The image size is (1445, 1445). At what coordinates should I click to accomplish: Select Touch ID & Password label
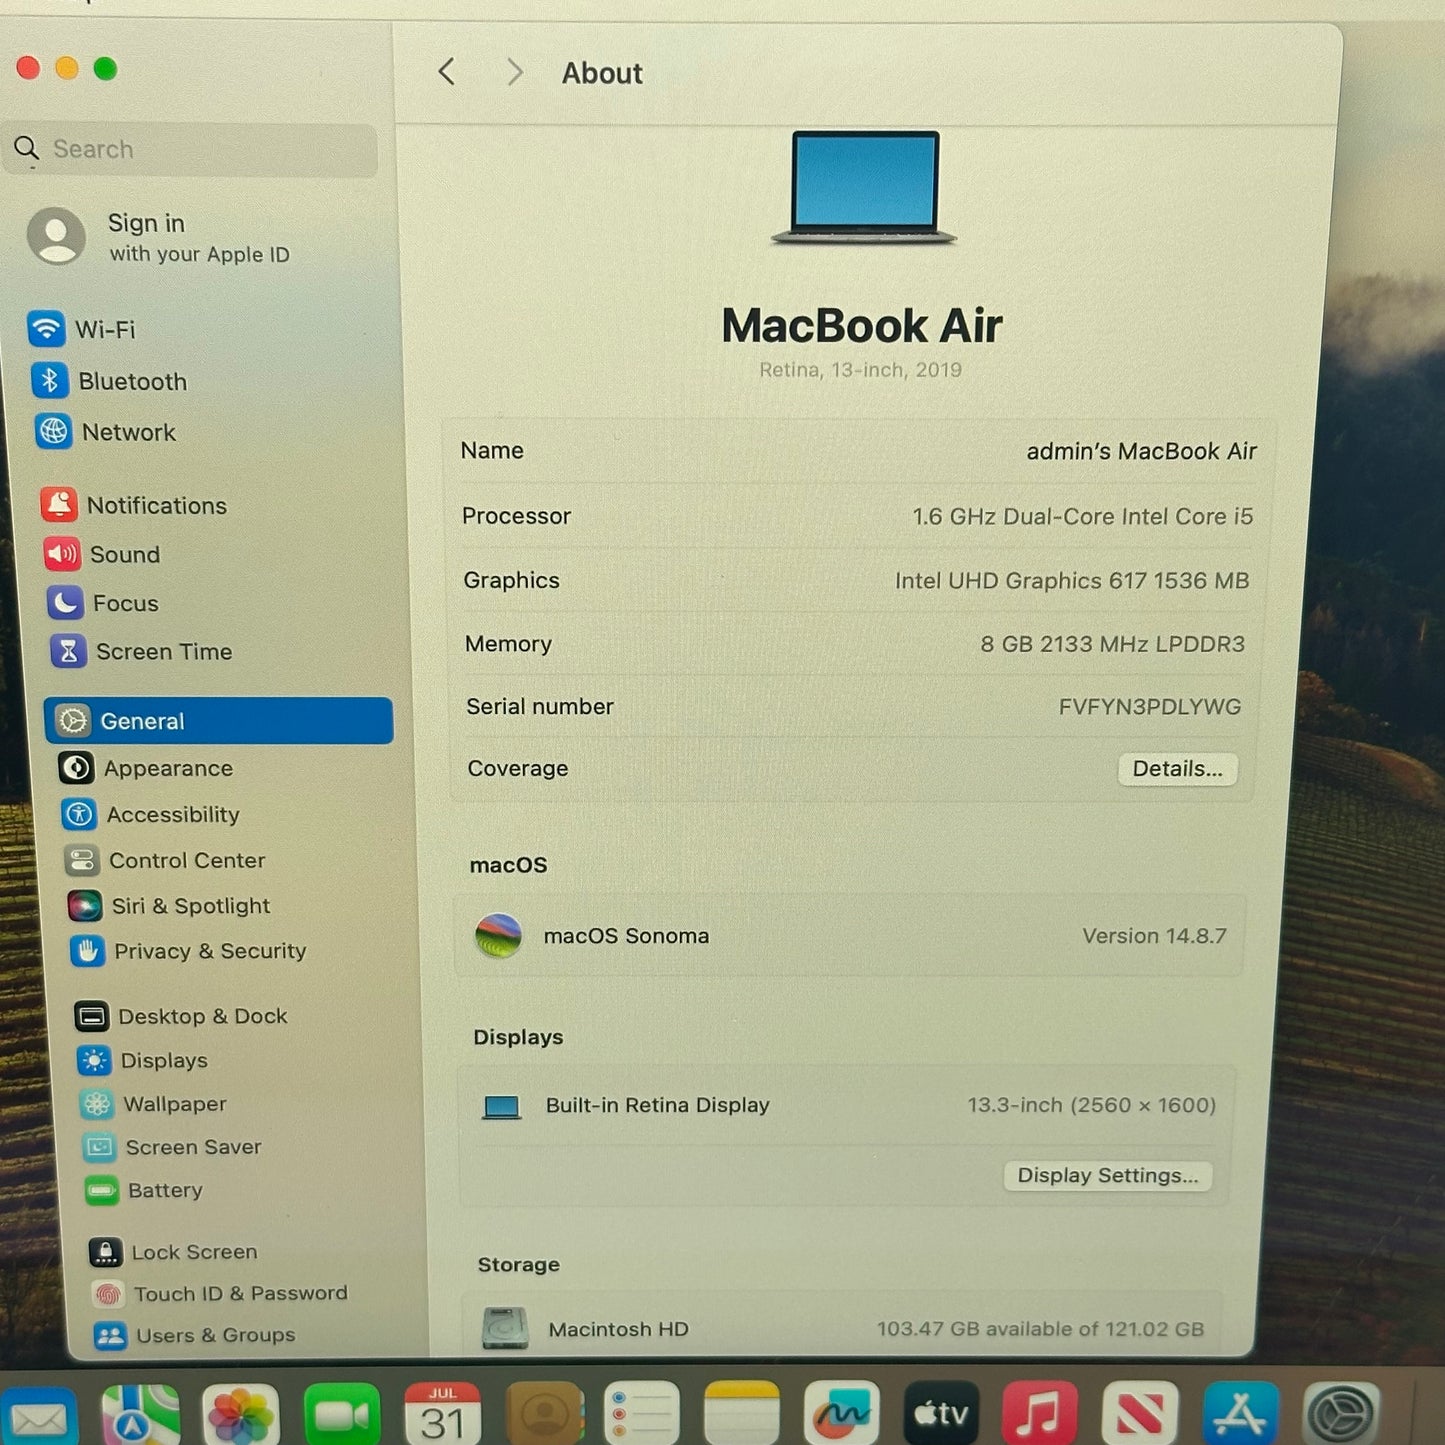[x=241, y=1294]
